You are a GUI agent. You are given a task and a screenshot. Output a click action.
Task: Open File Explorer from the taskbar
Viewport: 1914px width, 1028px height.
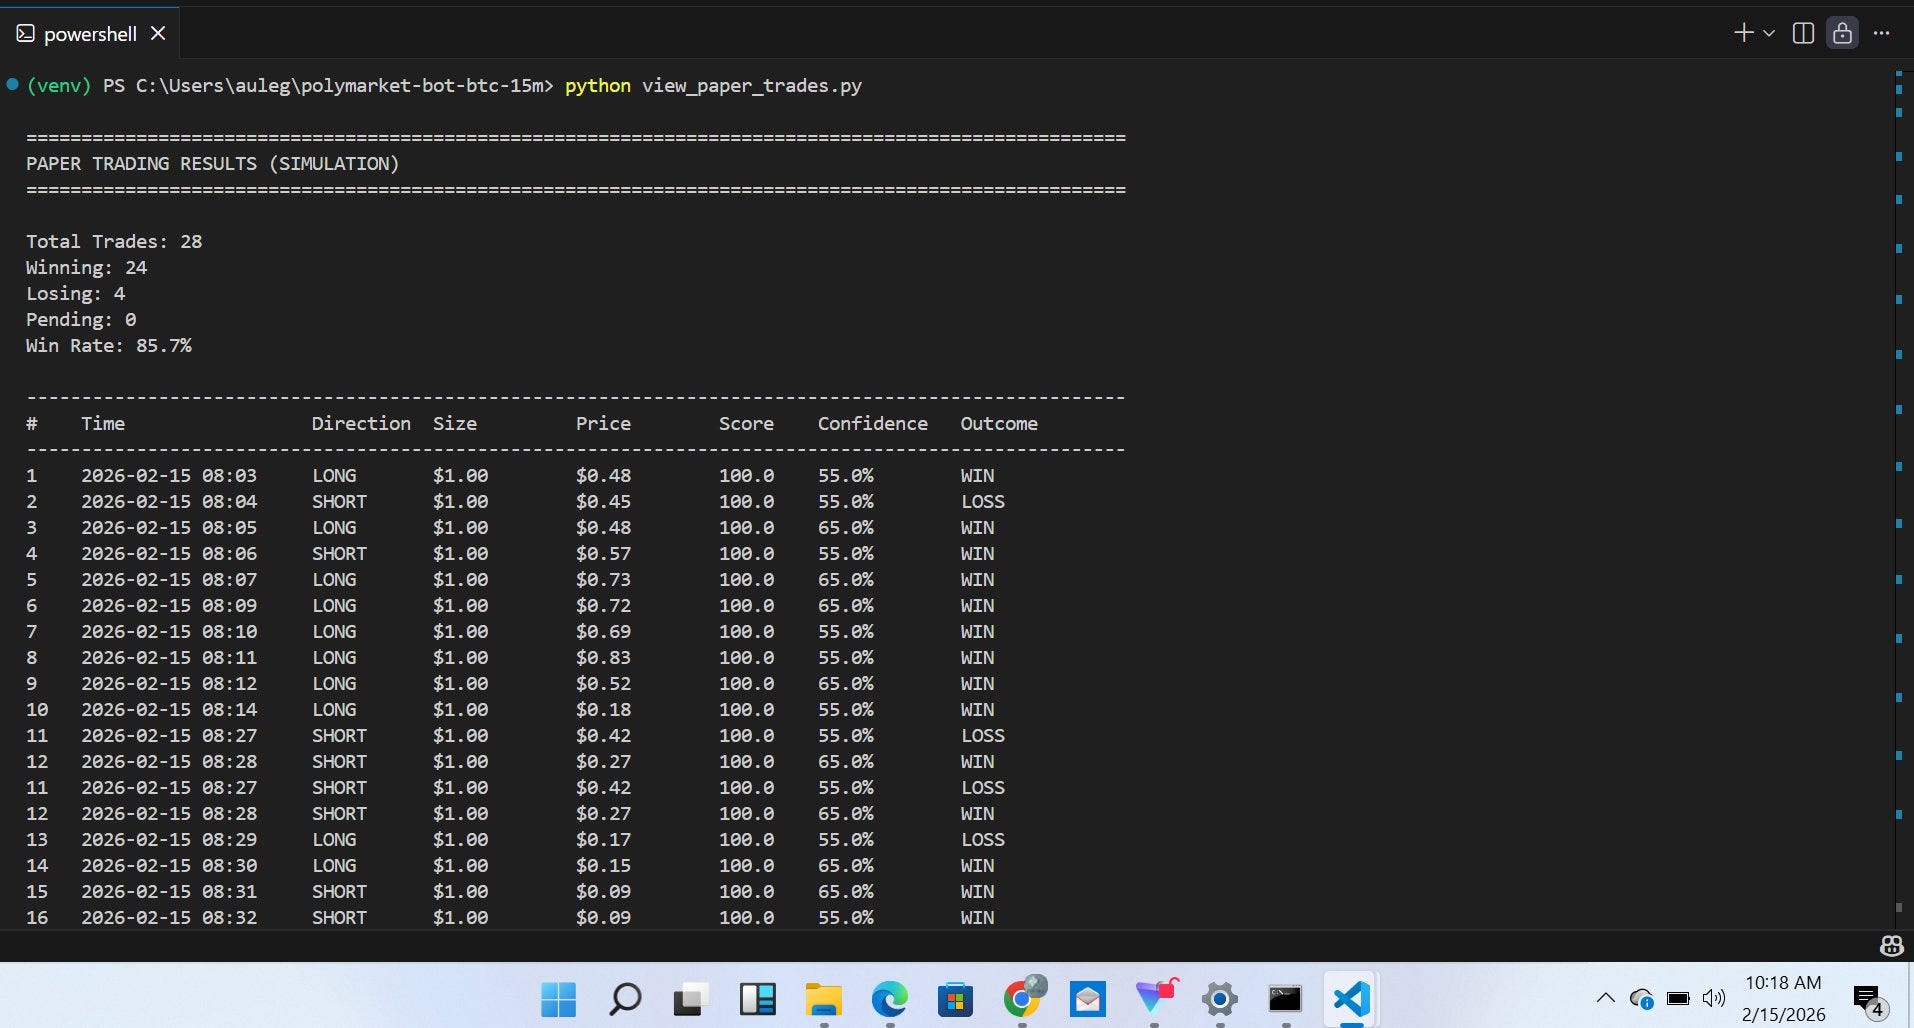click(x=823, y=1000)
